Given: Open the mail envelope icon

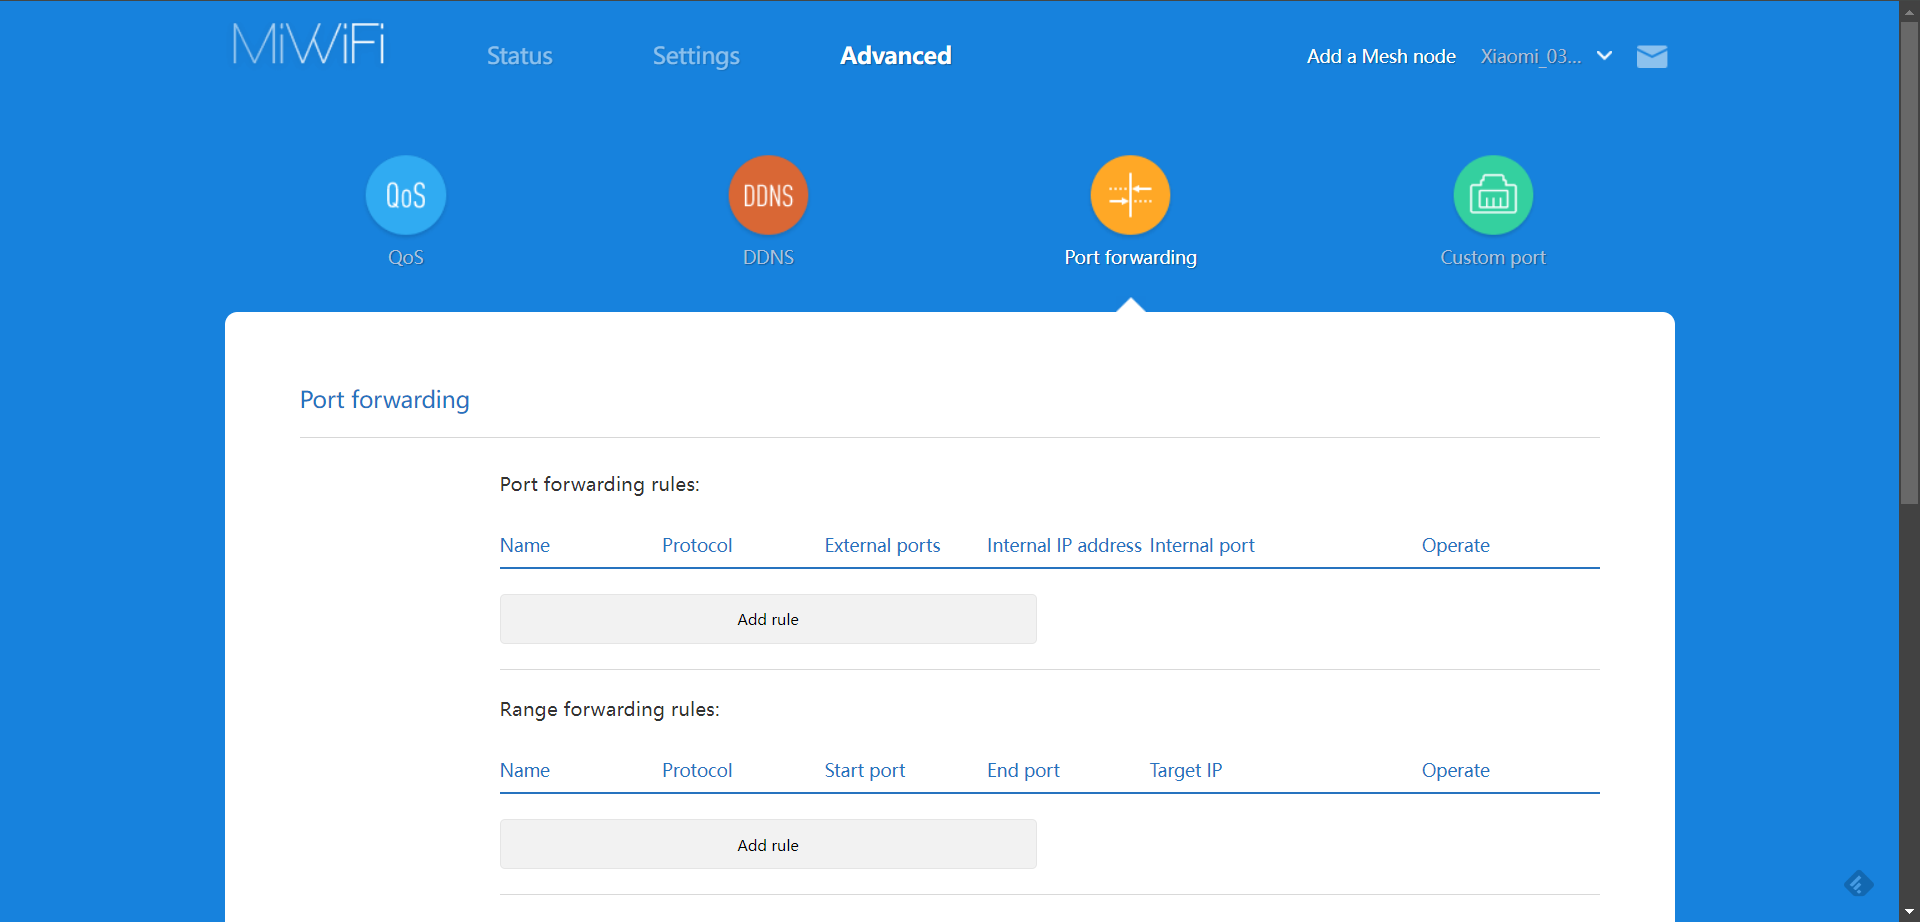Looking at the screenshot, I should click(x=1651, y=57).
